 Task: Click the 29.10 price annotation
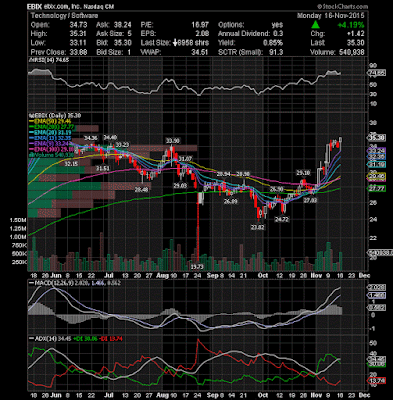(x=303, y=173)
